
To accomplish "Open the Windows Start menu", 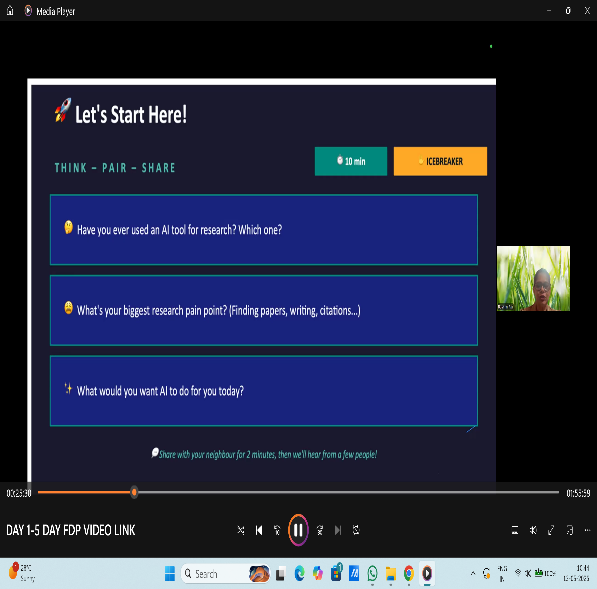I will [170, 573].
